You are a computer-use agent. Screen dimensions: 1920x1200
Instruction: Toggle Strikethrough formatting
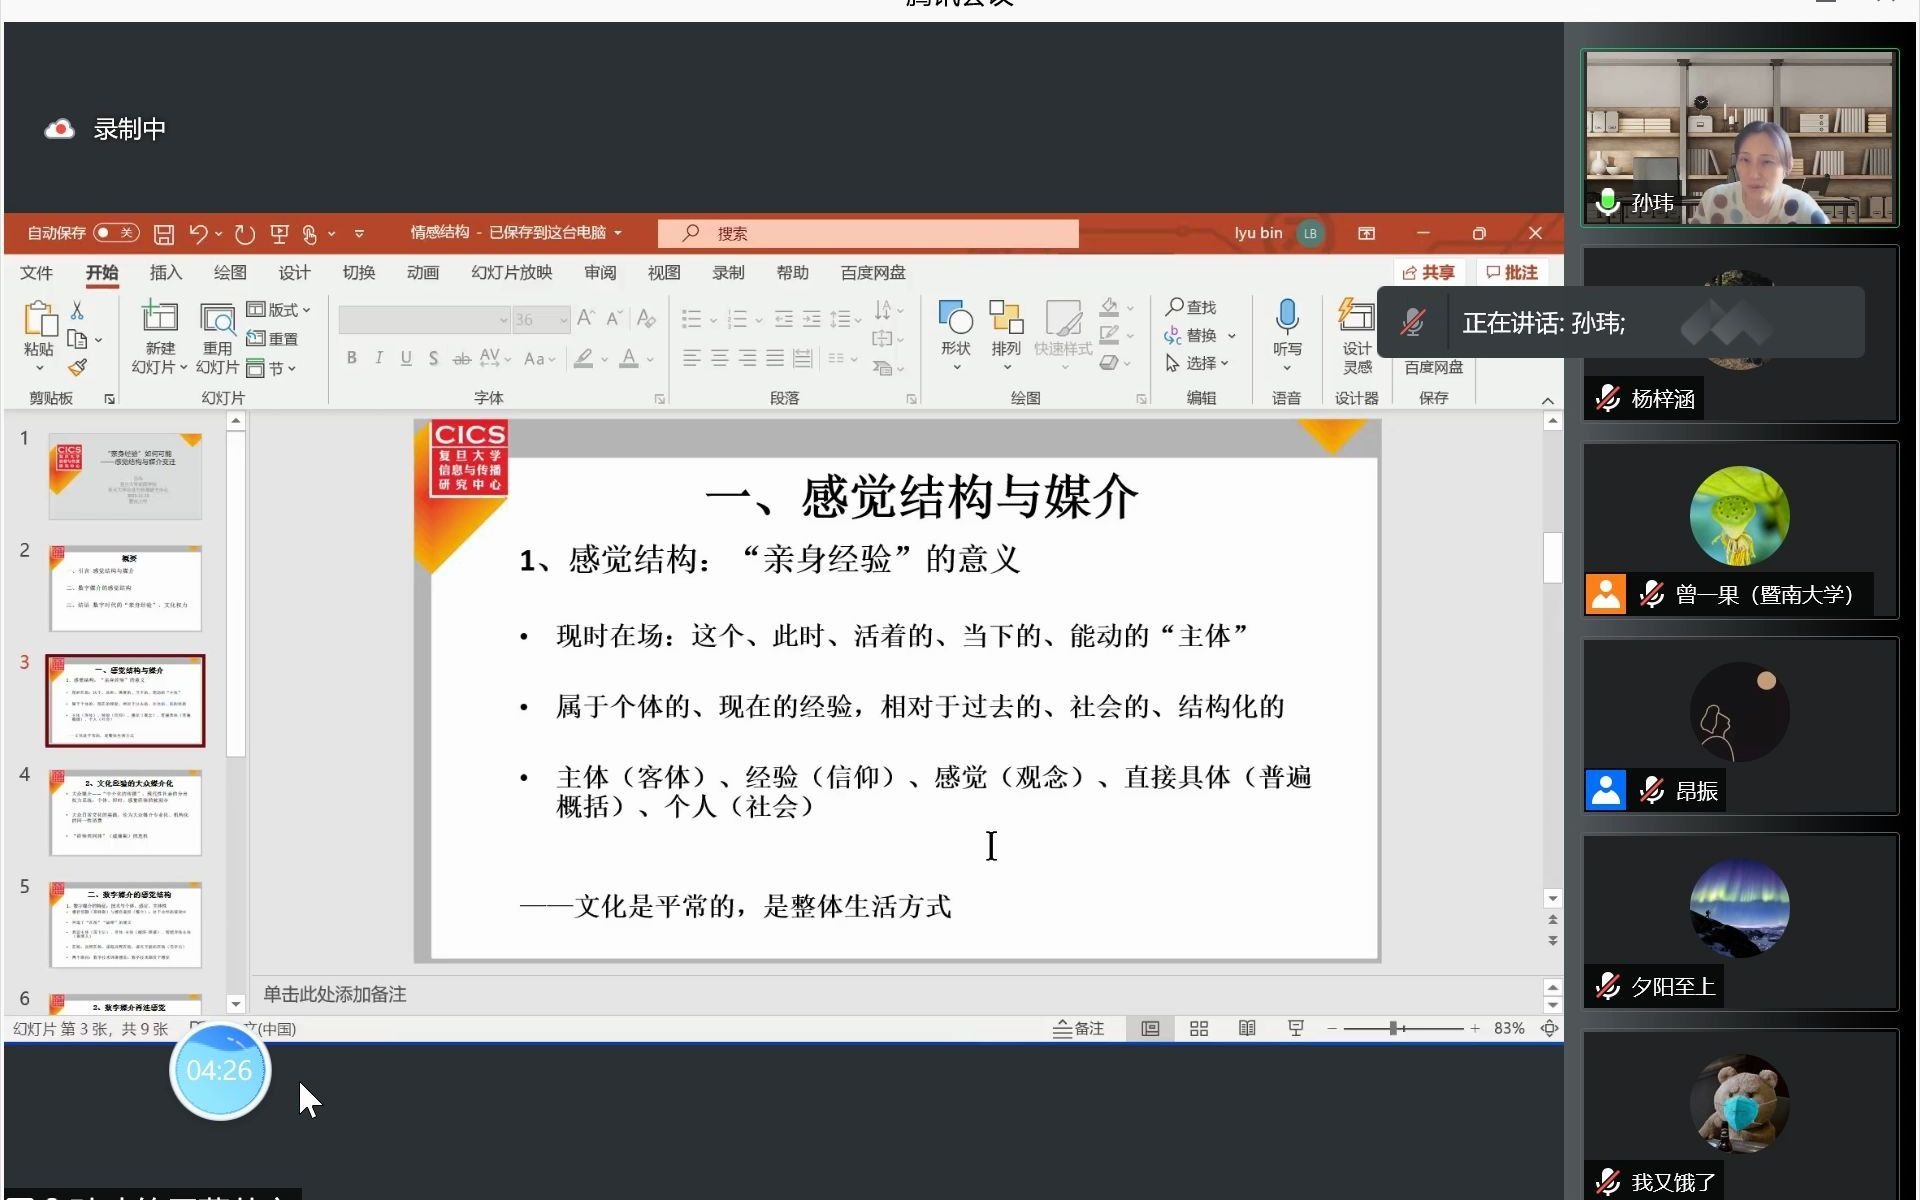point(461,358)
